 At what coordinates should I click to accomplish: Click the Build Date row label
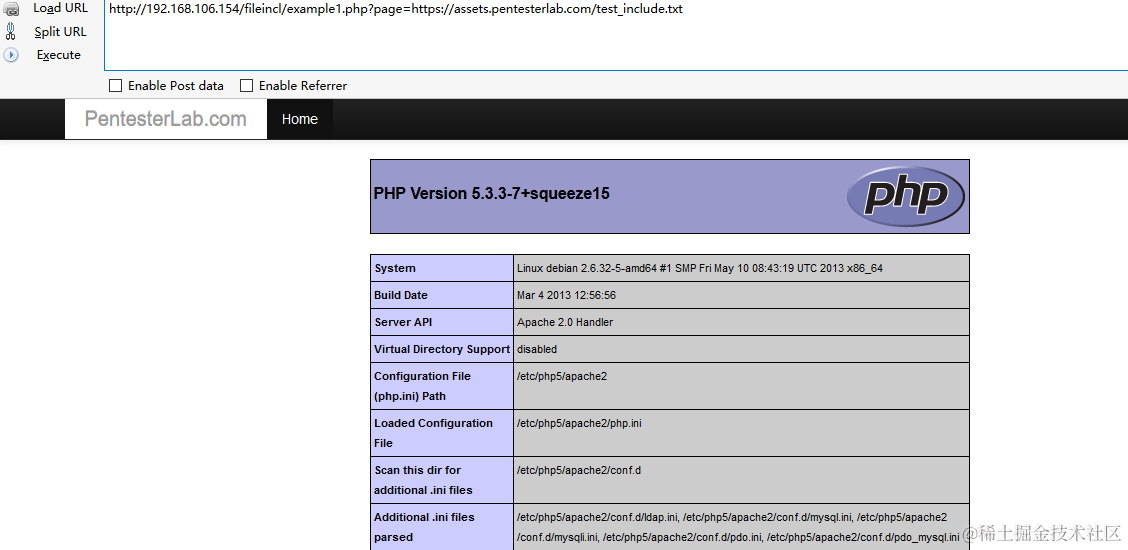tap(401, 295)
